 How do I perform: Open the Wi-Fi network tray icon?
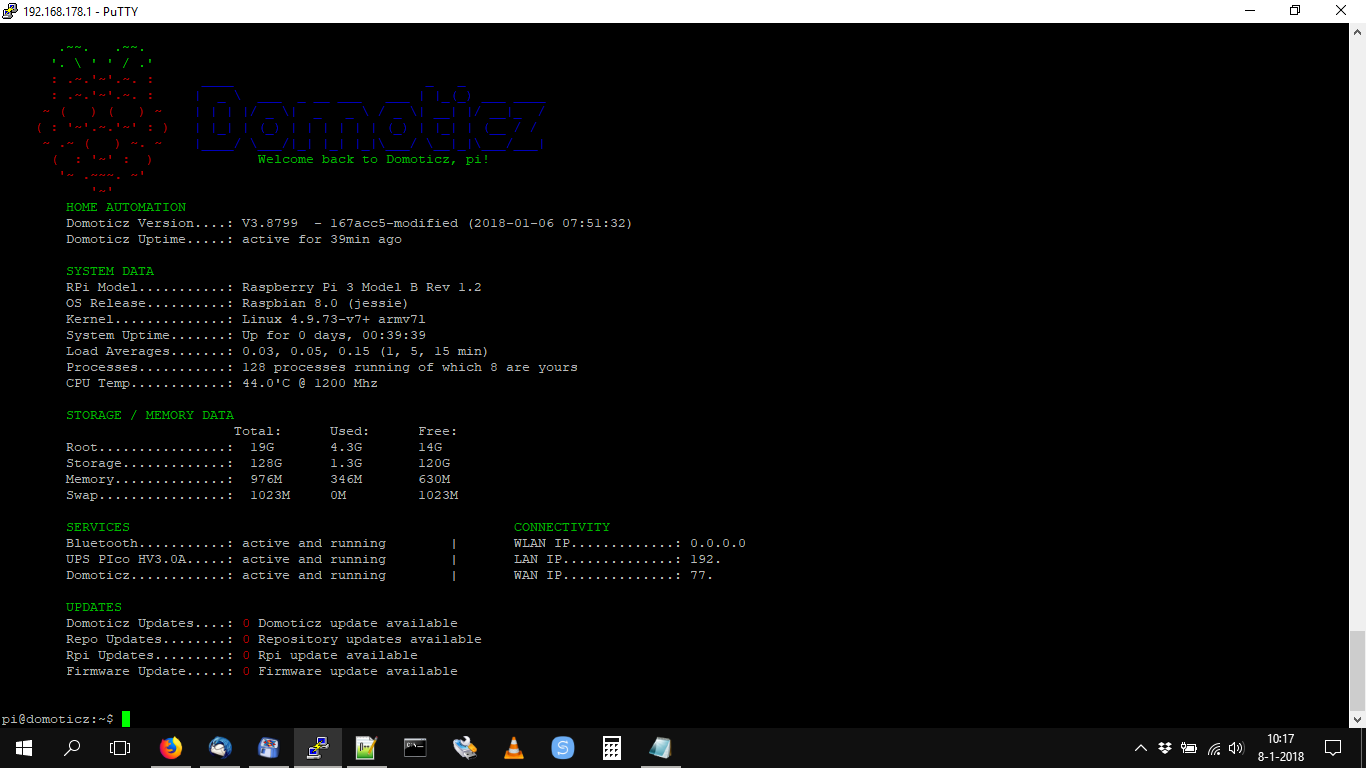(1214, 748)
